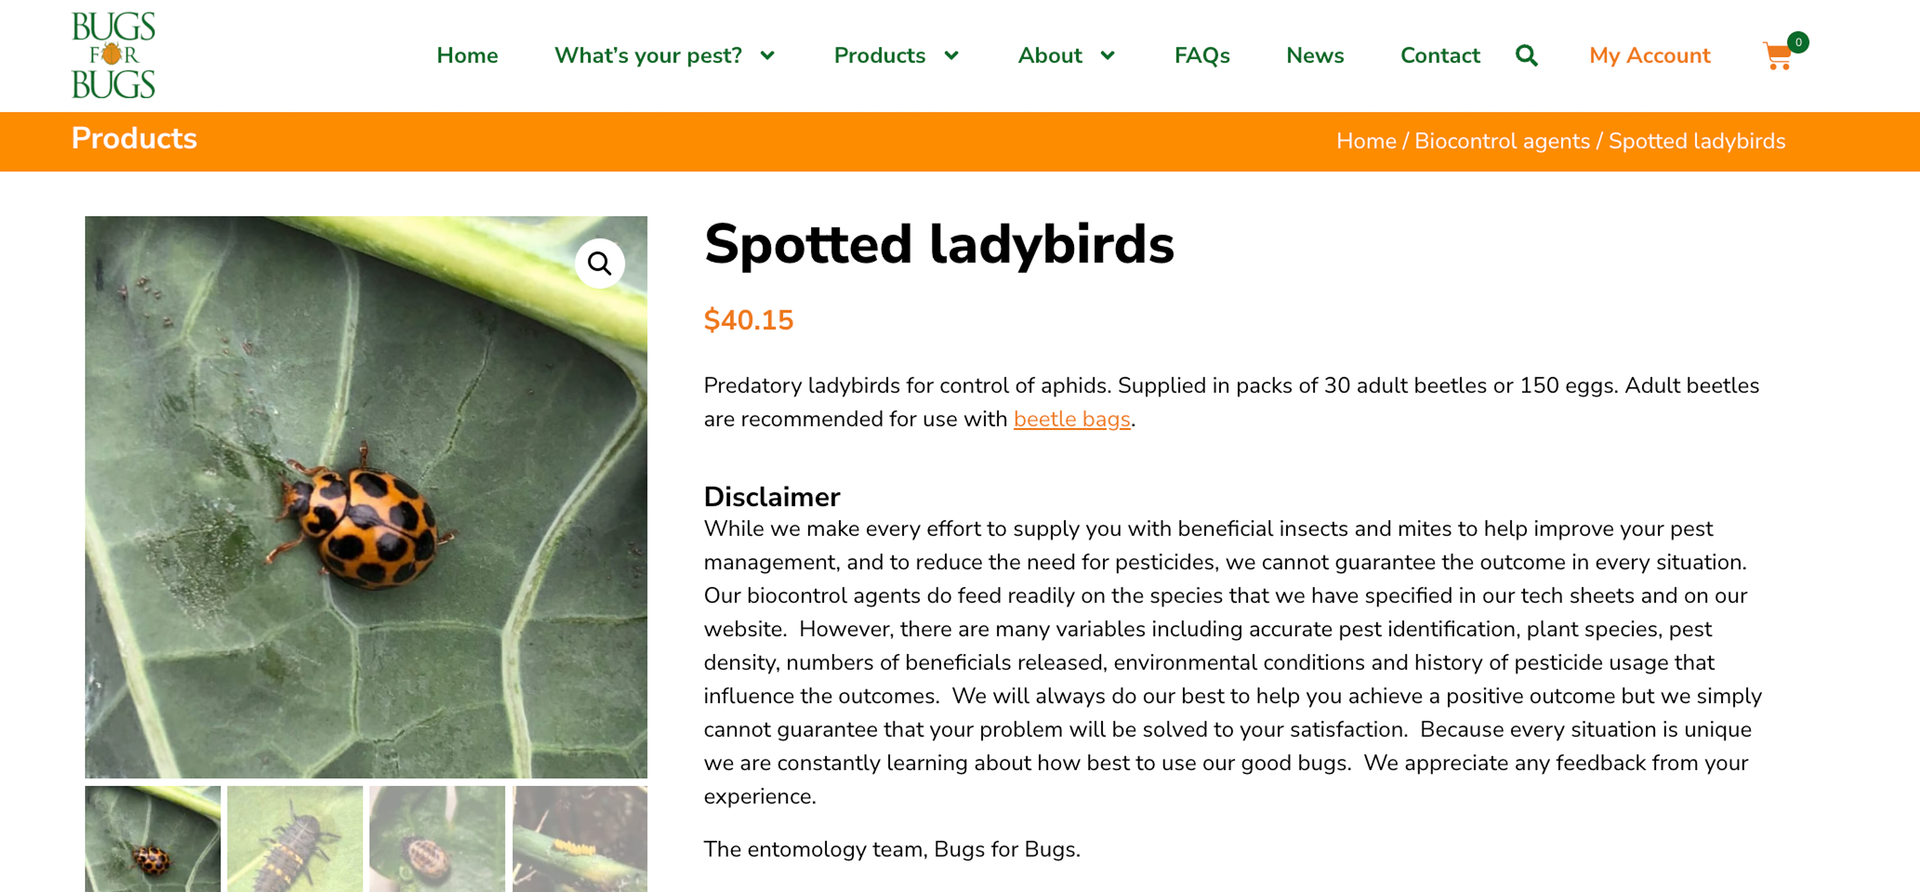This screenshot has width=1920, height=892.
Task: Select the search magnifying glass beside Contact
Action: point(1526,55)
